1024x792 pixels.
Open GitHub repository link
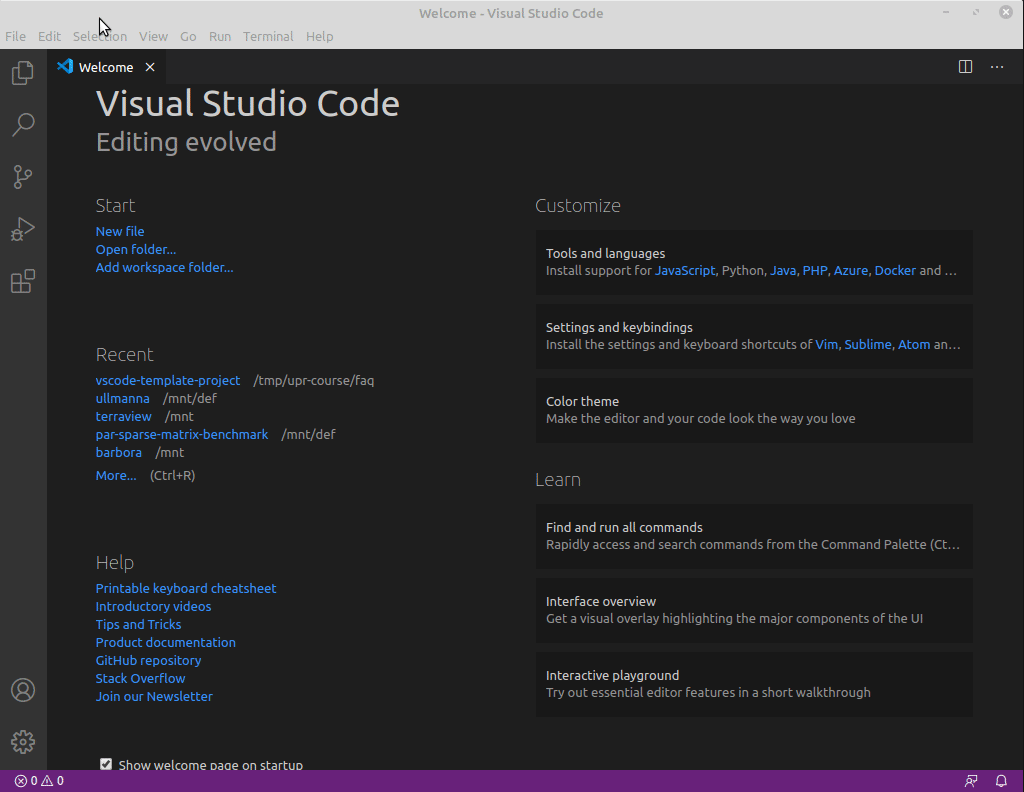tap(148, 660)
